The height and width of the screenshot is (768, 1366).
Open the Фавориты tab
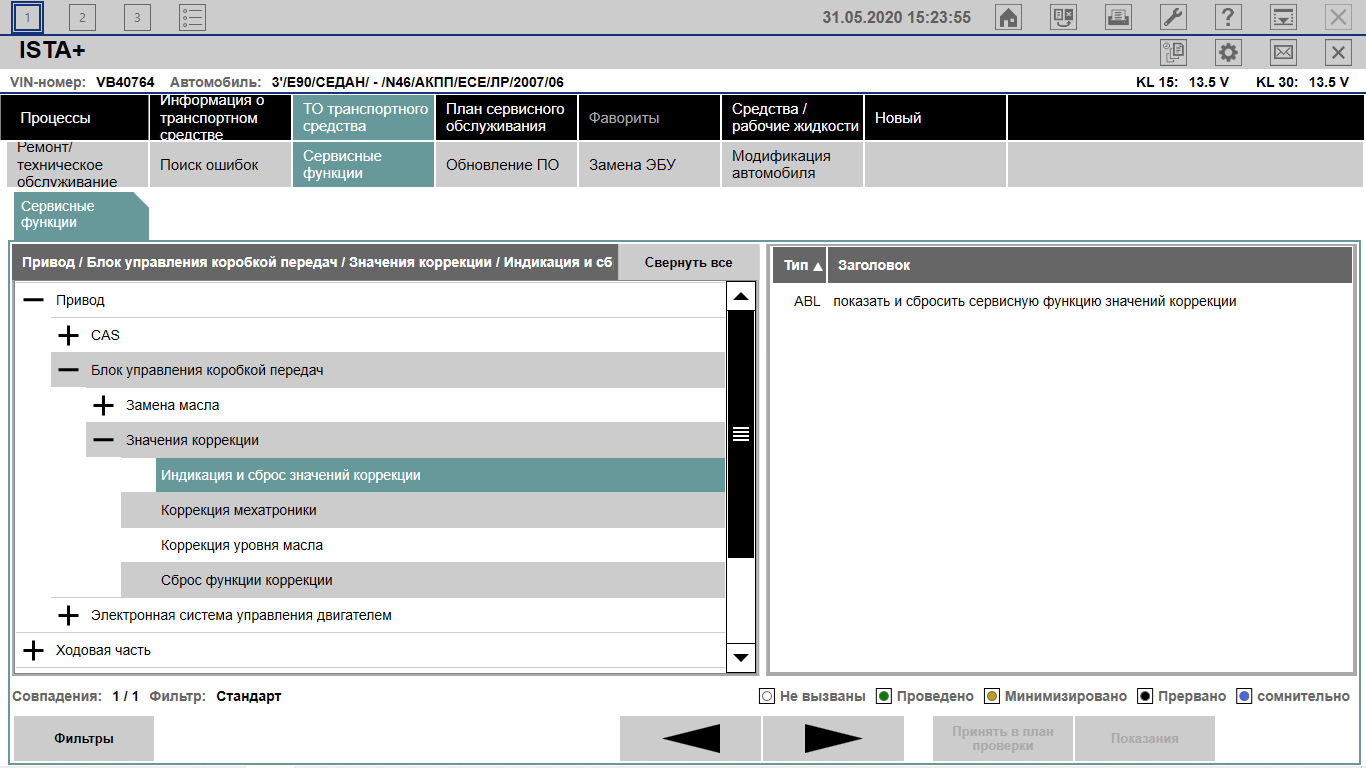[x=649, y=118]
